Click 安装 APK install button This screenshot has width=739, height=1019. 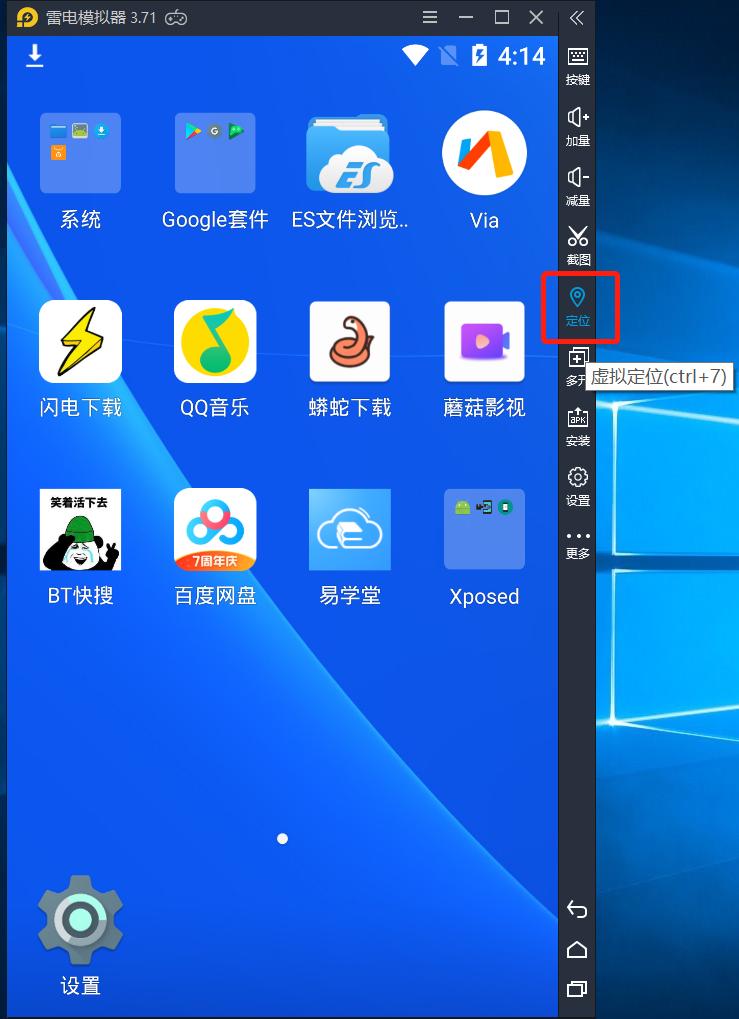tap(578, 427)
